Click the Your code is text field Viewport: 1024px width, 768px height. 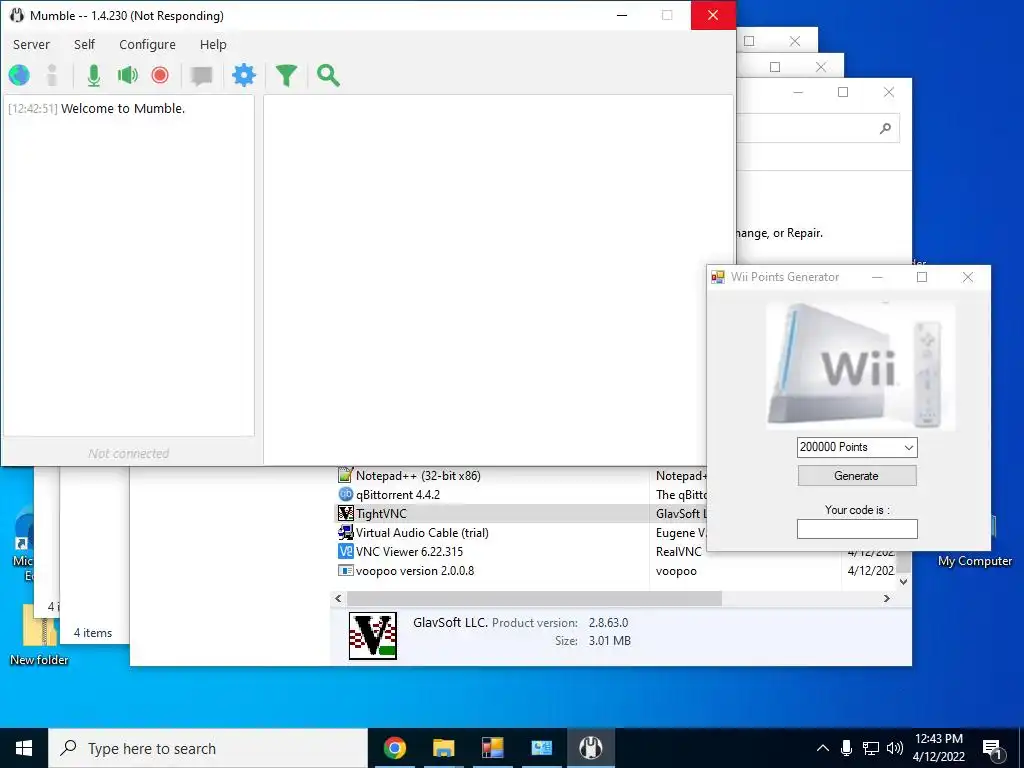(x=857, y=529)
